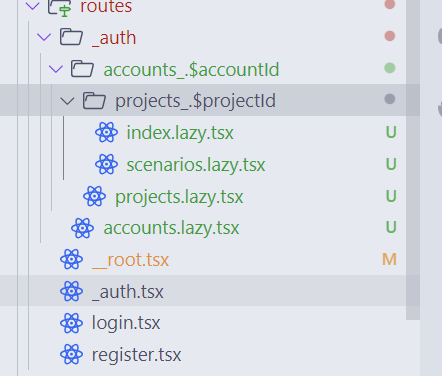Click the U badge of scenarios.lazy.tsx
The width and height of the screenshot is (442, 376).
(391, 164)
